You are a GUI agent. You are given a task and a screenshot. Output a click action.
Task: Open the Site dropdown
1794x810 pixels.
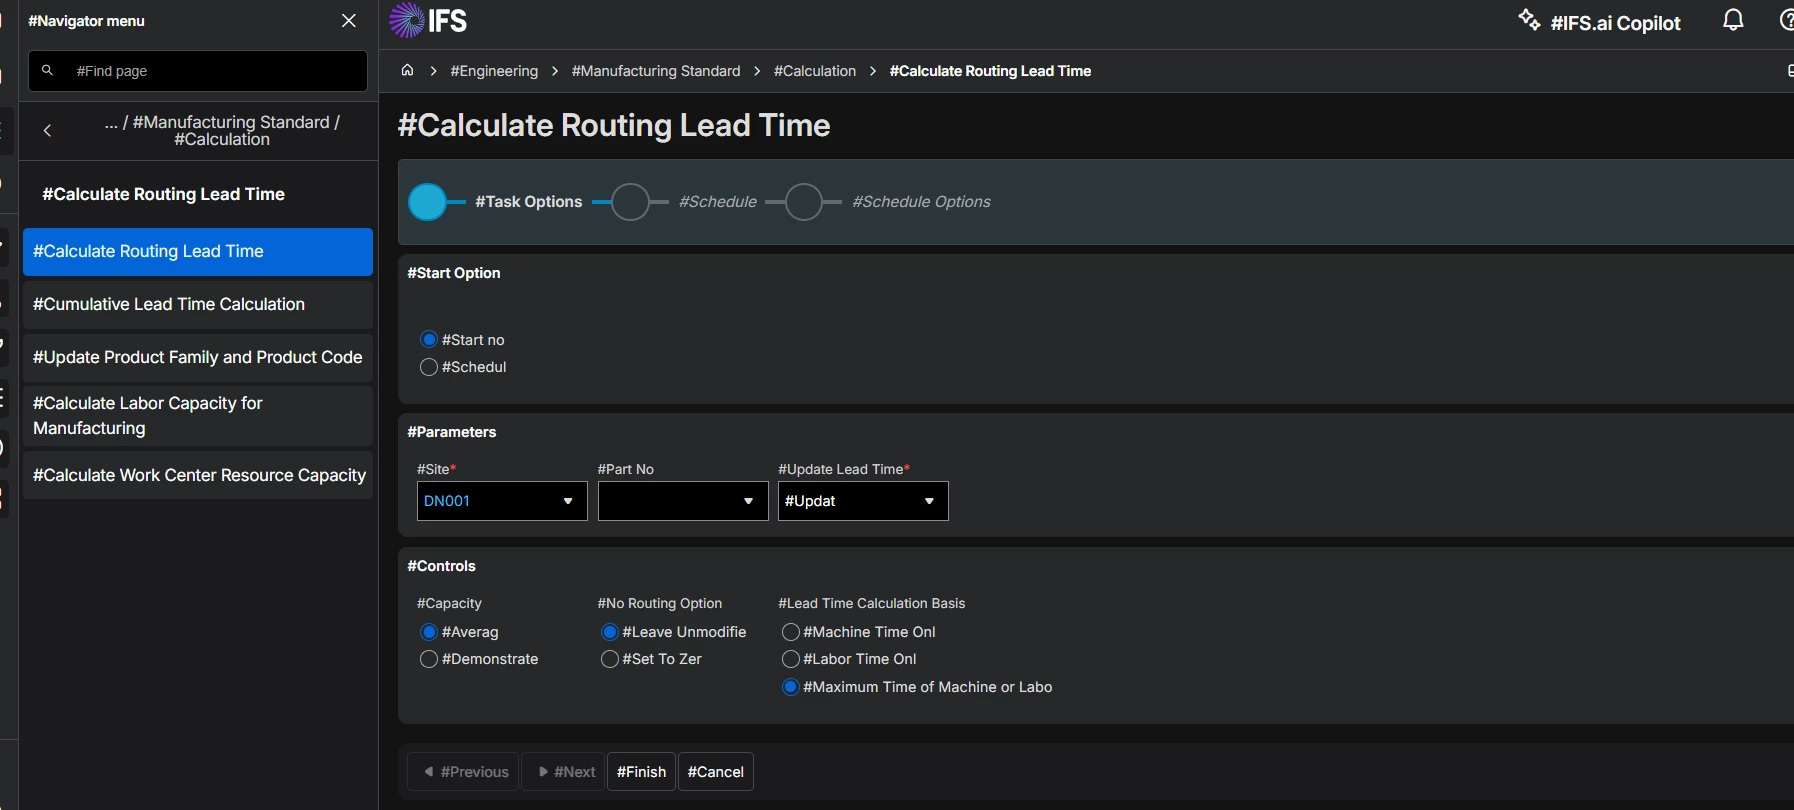(567, 501)
